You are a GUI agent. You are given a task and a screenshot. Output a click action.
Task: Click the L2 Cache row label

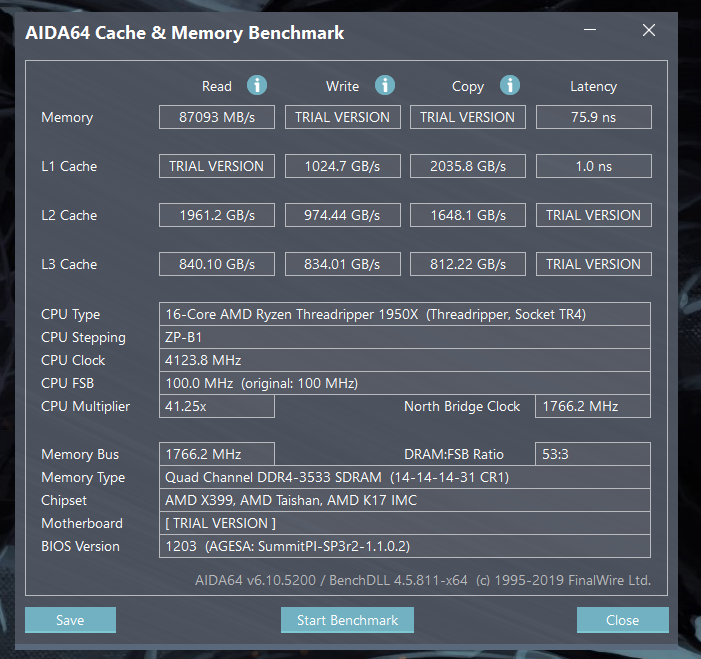[69, 215]
